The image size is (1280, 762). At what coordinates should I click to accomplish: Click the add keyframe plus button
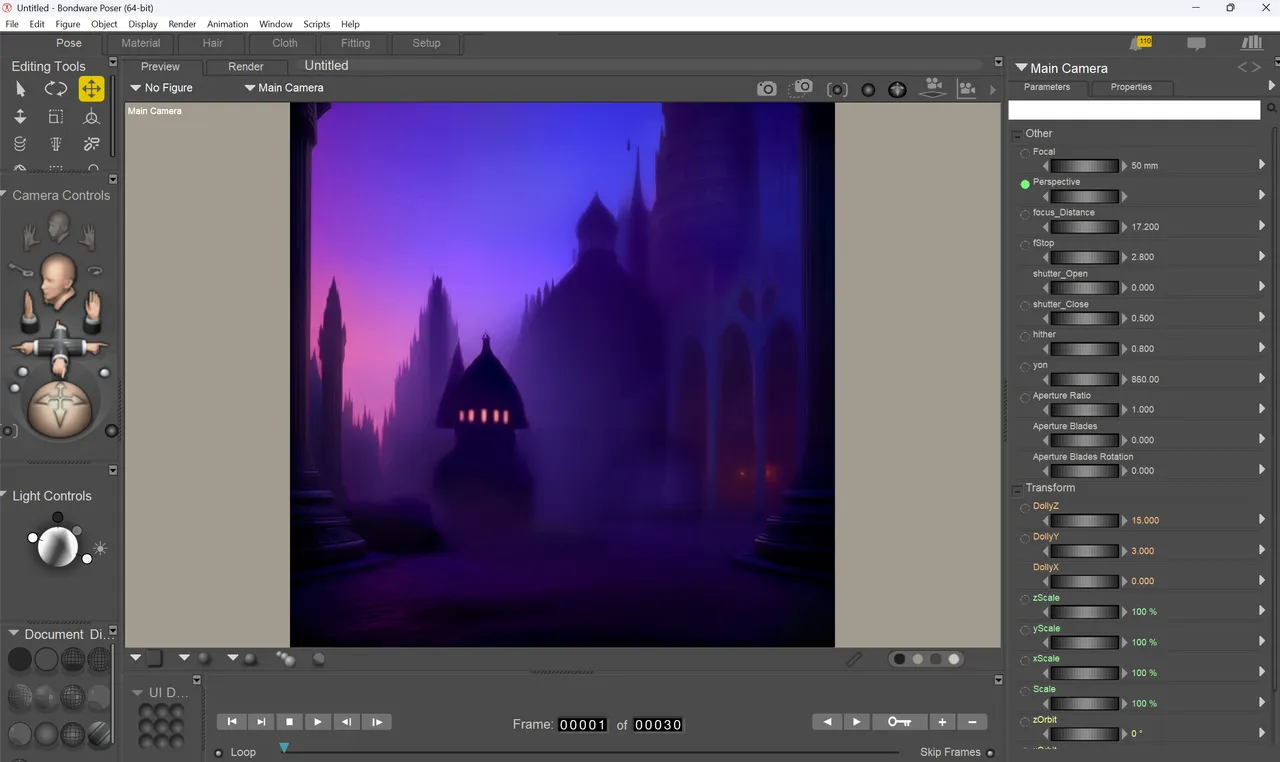tap(942, 722)
